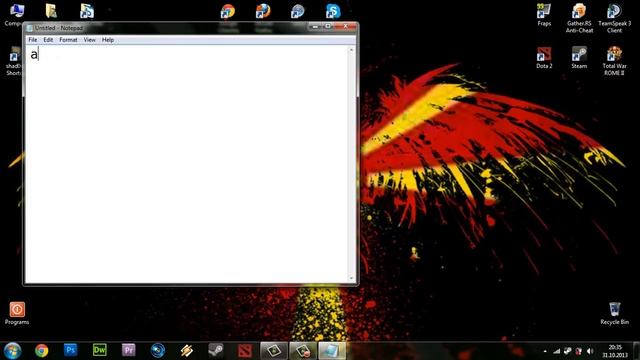Click the devices tray icon beside the signal icon
The image size is (640, 360).
pyautogui.click(x=567, y=351)
